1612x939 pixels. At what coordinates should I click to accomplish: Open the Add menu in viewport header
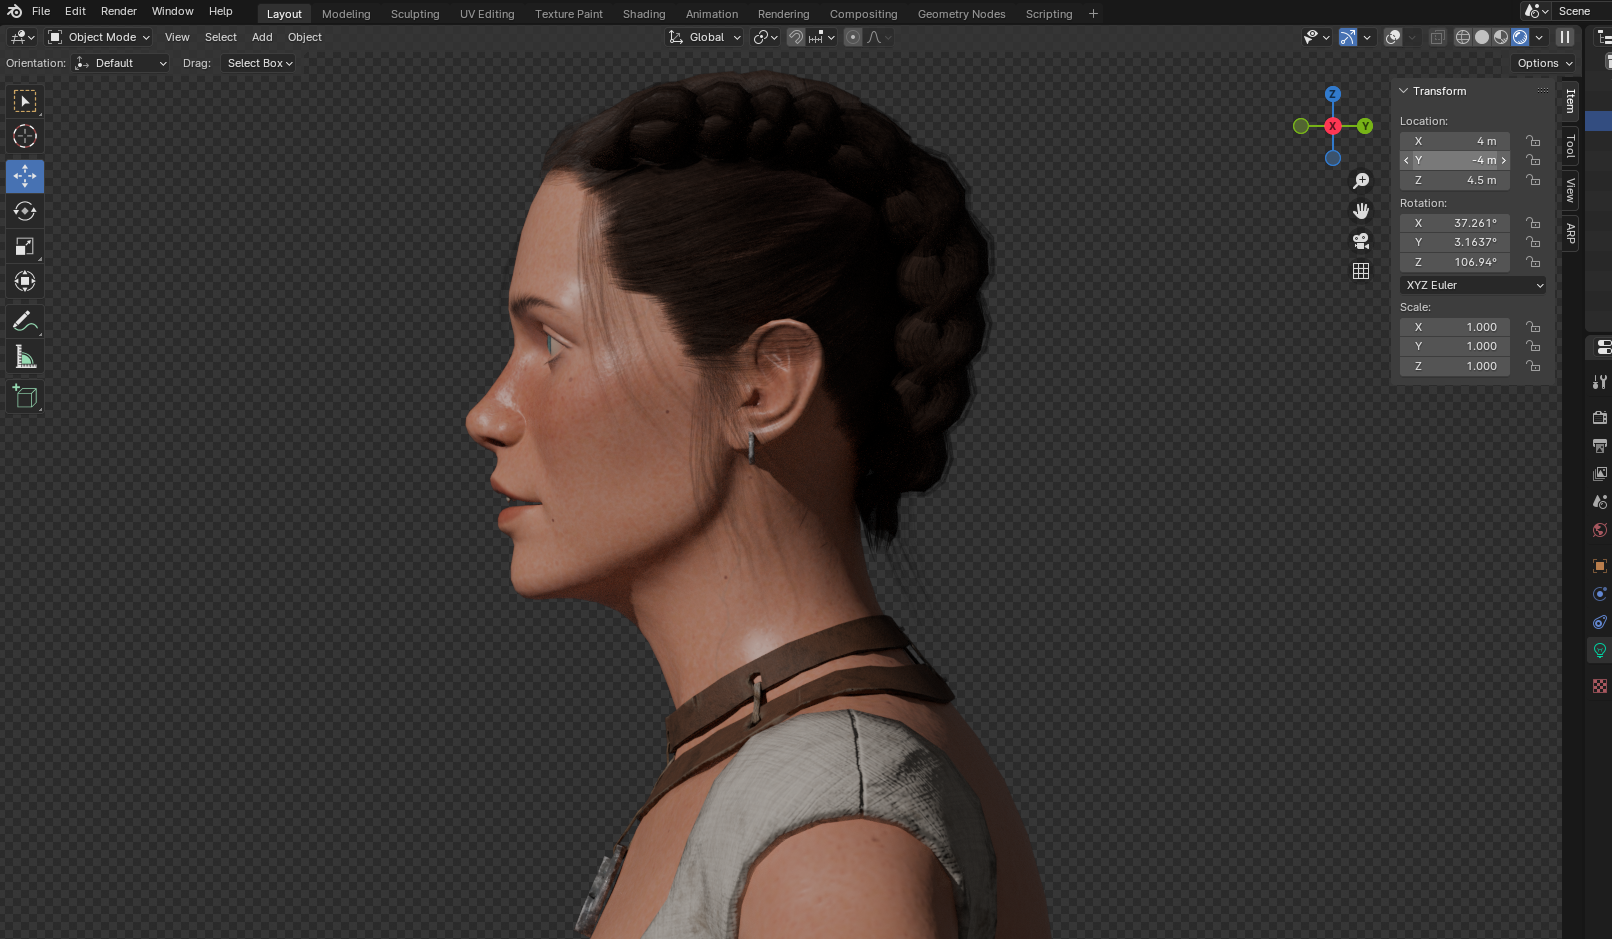pos(262,37)
